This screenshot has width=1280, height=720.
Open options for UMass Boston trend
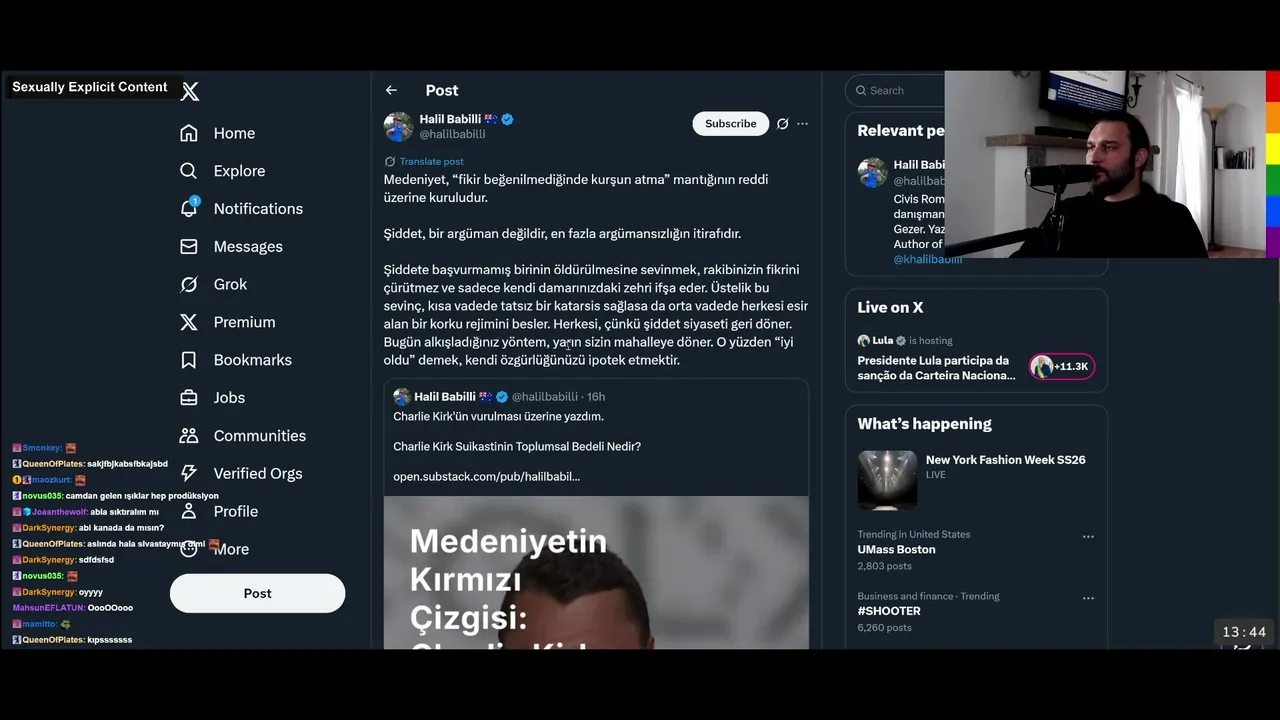point(1088,537)
